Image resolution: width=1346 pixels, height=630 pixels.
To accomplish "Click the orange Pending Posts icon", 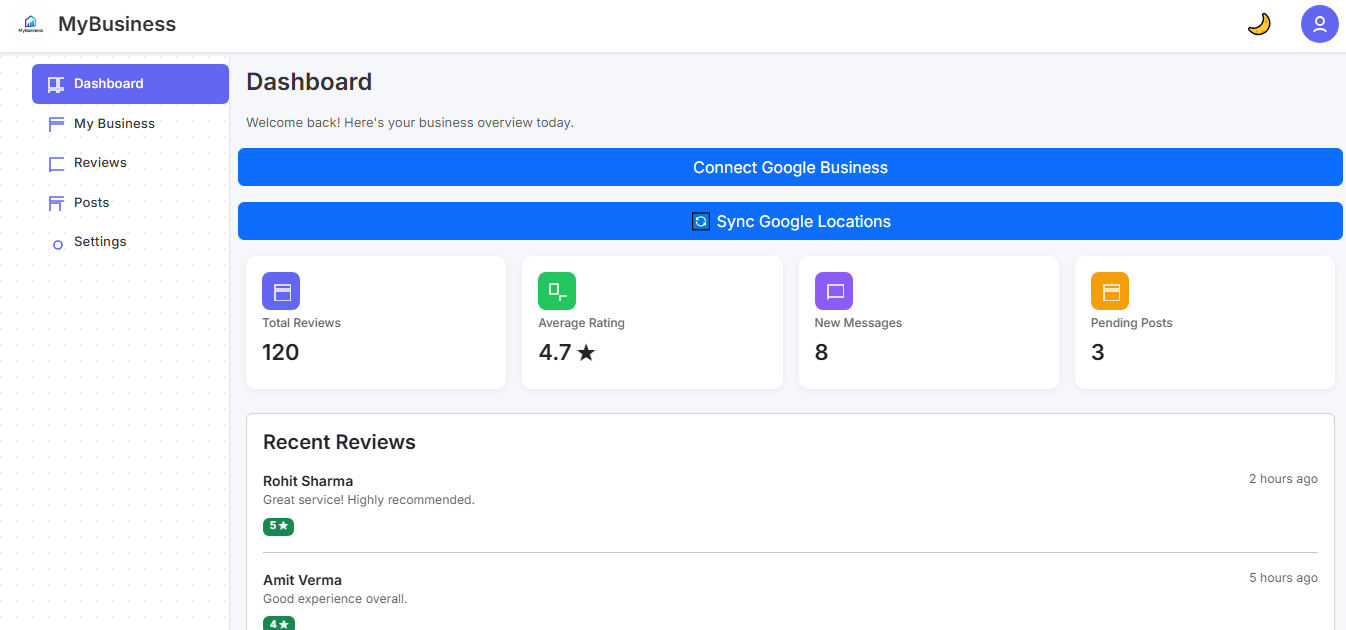I will [1109, 291].
